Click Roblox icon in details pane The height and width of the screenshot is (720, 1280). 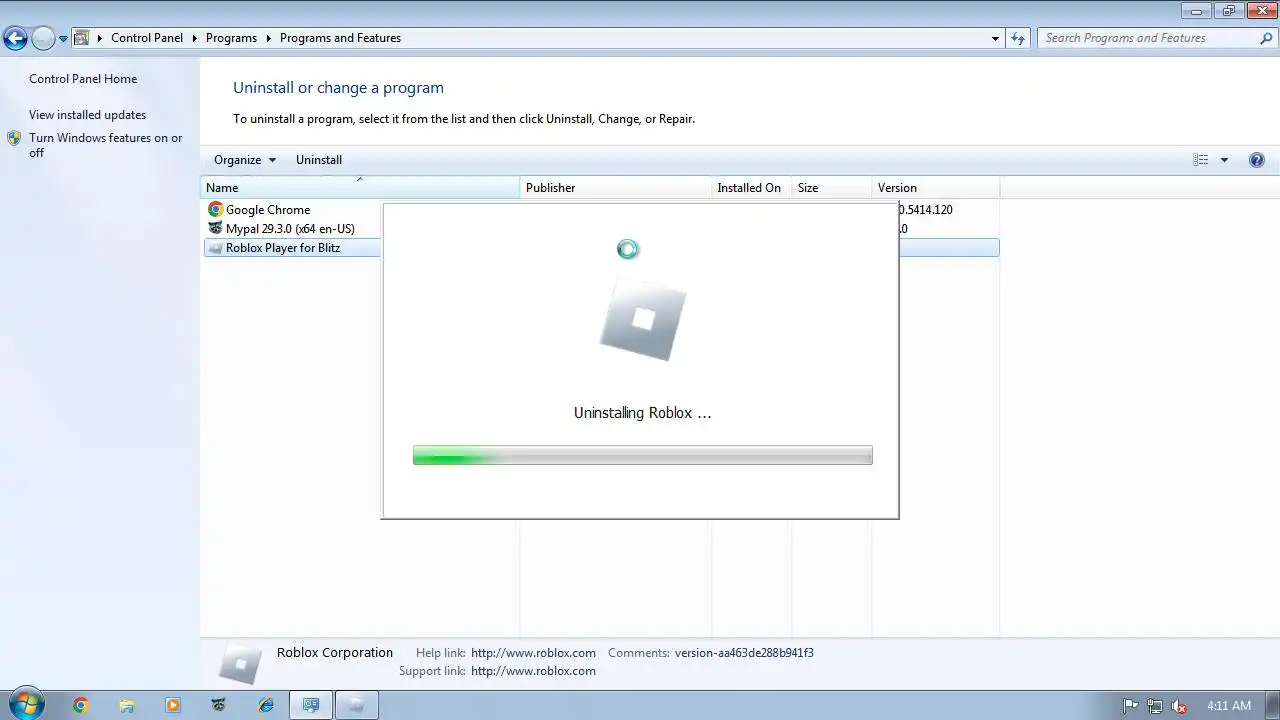(x=240, y=662)
